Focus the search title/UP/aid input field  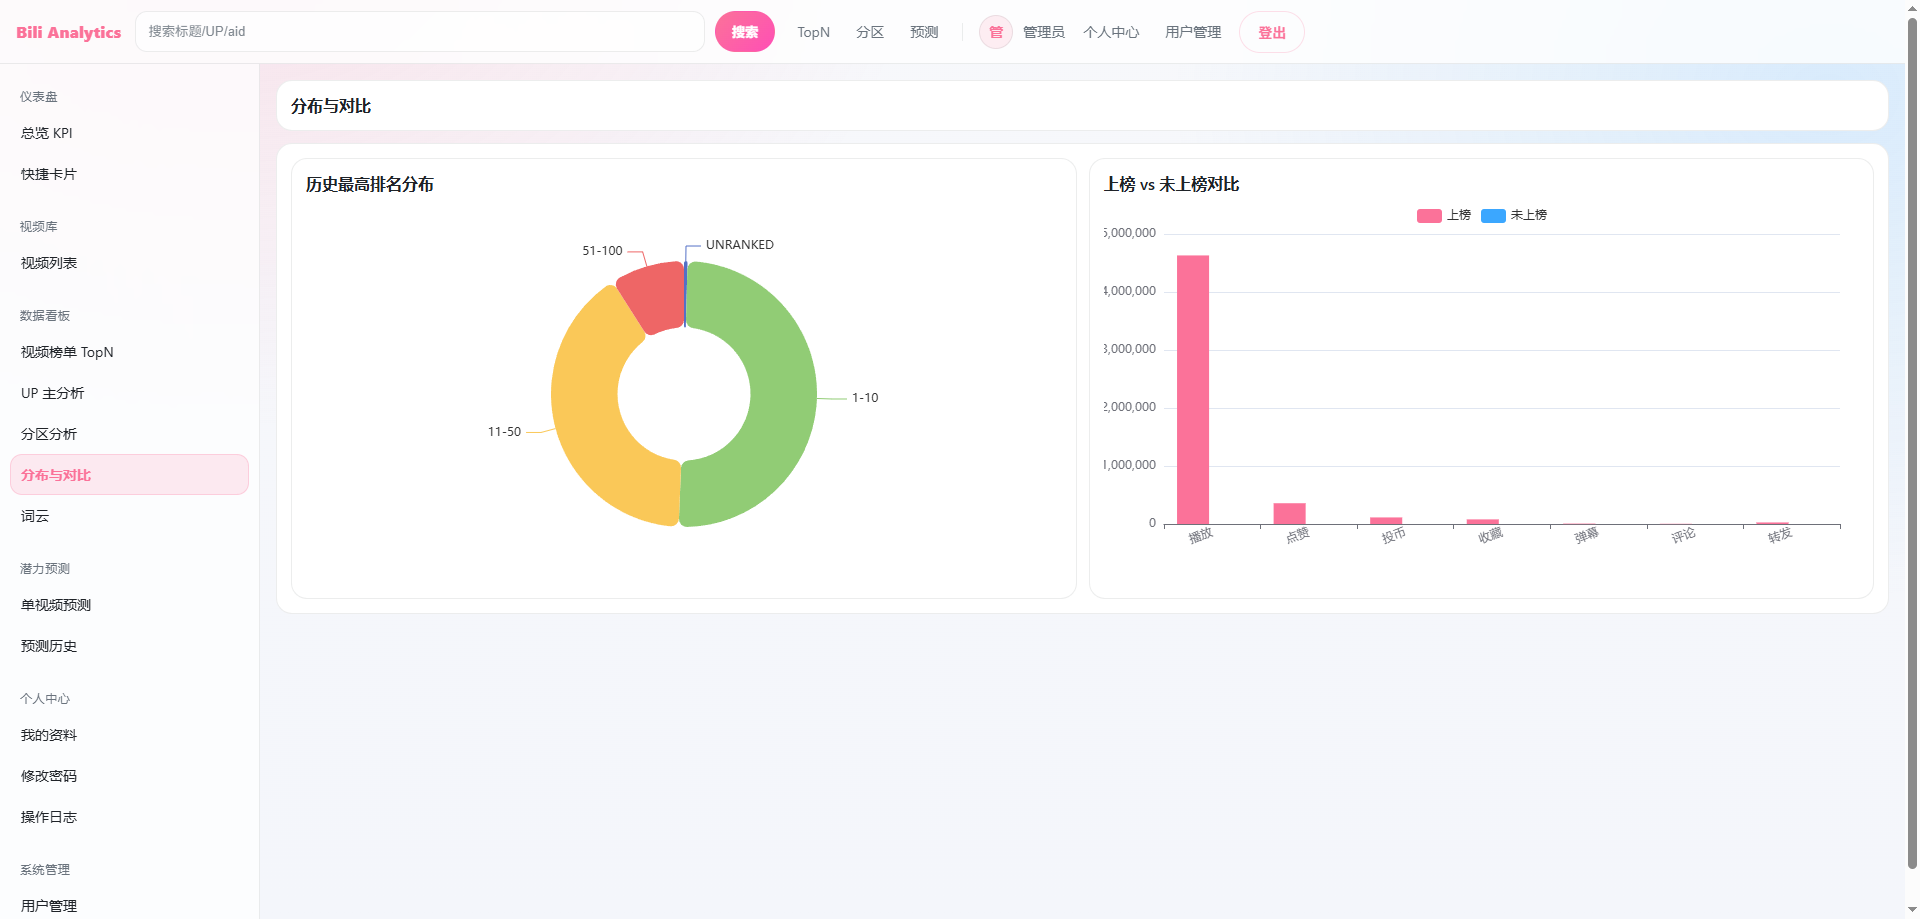[420, 32]
